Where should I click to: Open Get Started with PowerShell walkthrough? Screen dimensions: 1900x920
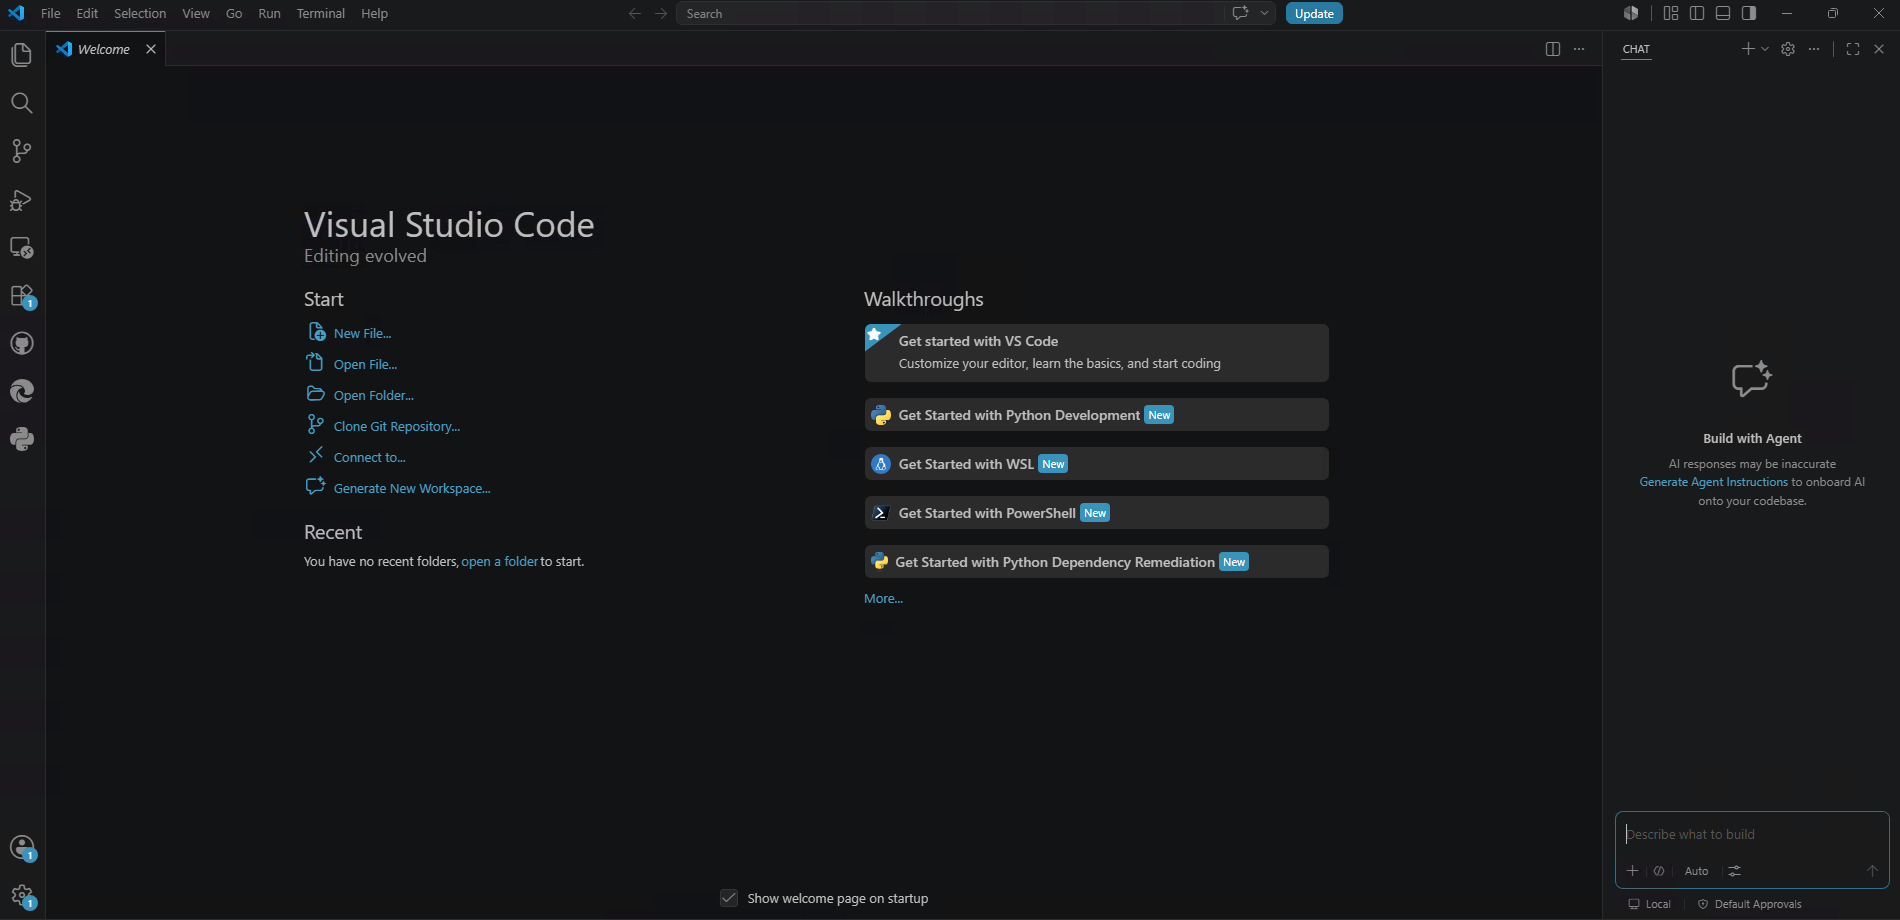1096,513
